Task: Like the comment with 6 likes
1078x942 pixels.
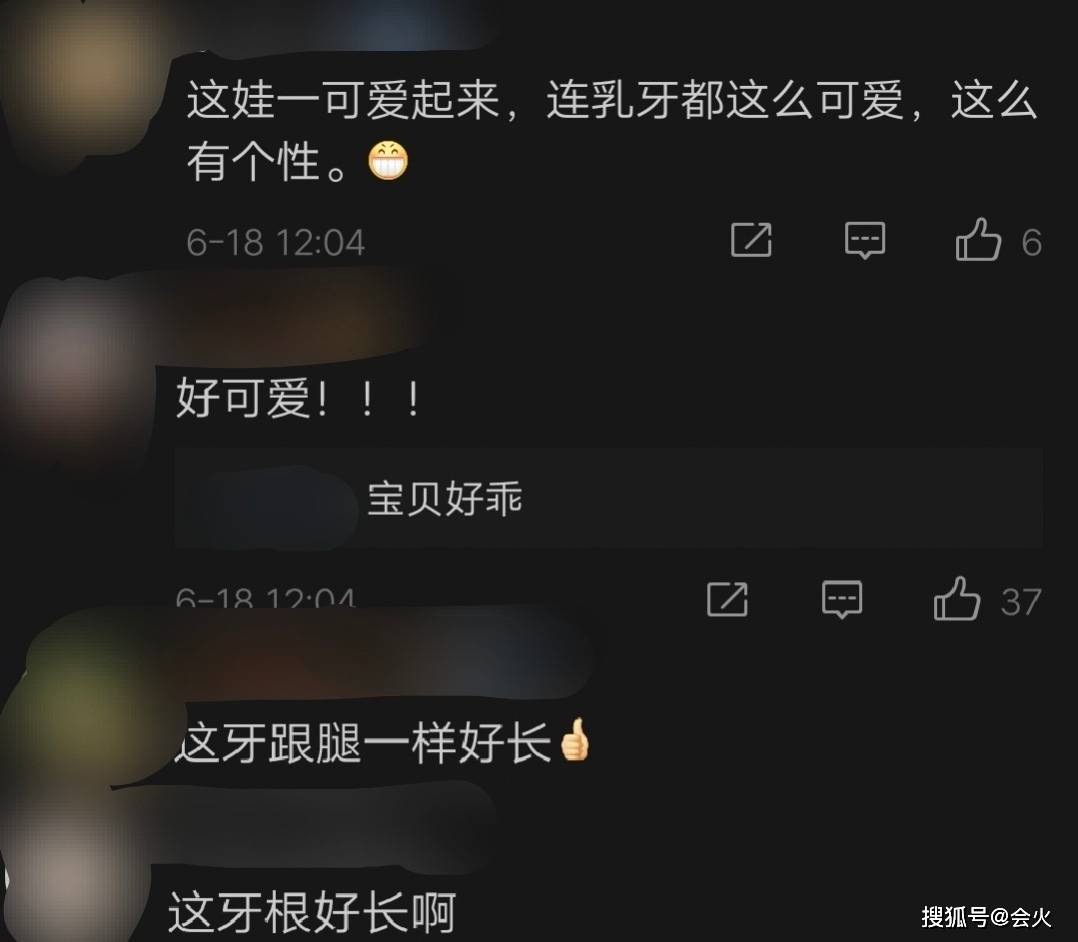Action: pyautogui.click(x=978, y=240)
